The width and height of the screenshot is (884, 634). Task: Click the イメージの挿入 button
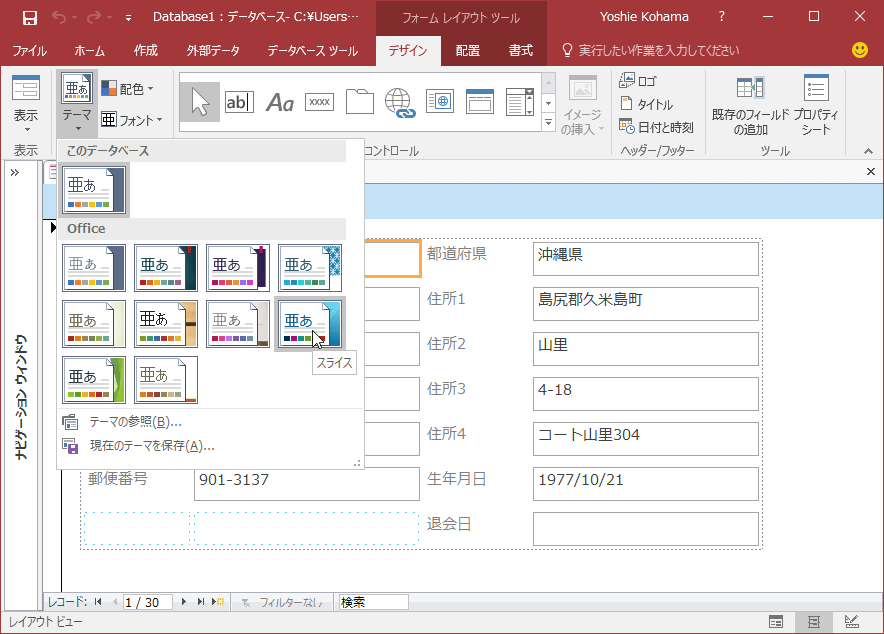point(582,106)
